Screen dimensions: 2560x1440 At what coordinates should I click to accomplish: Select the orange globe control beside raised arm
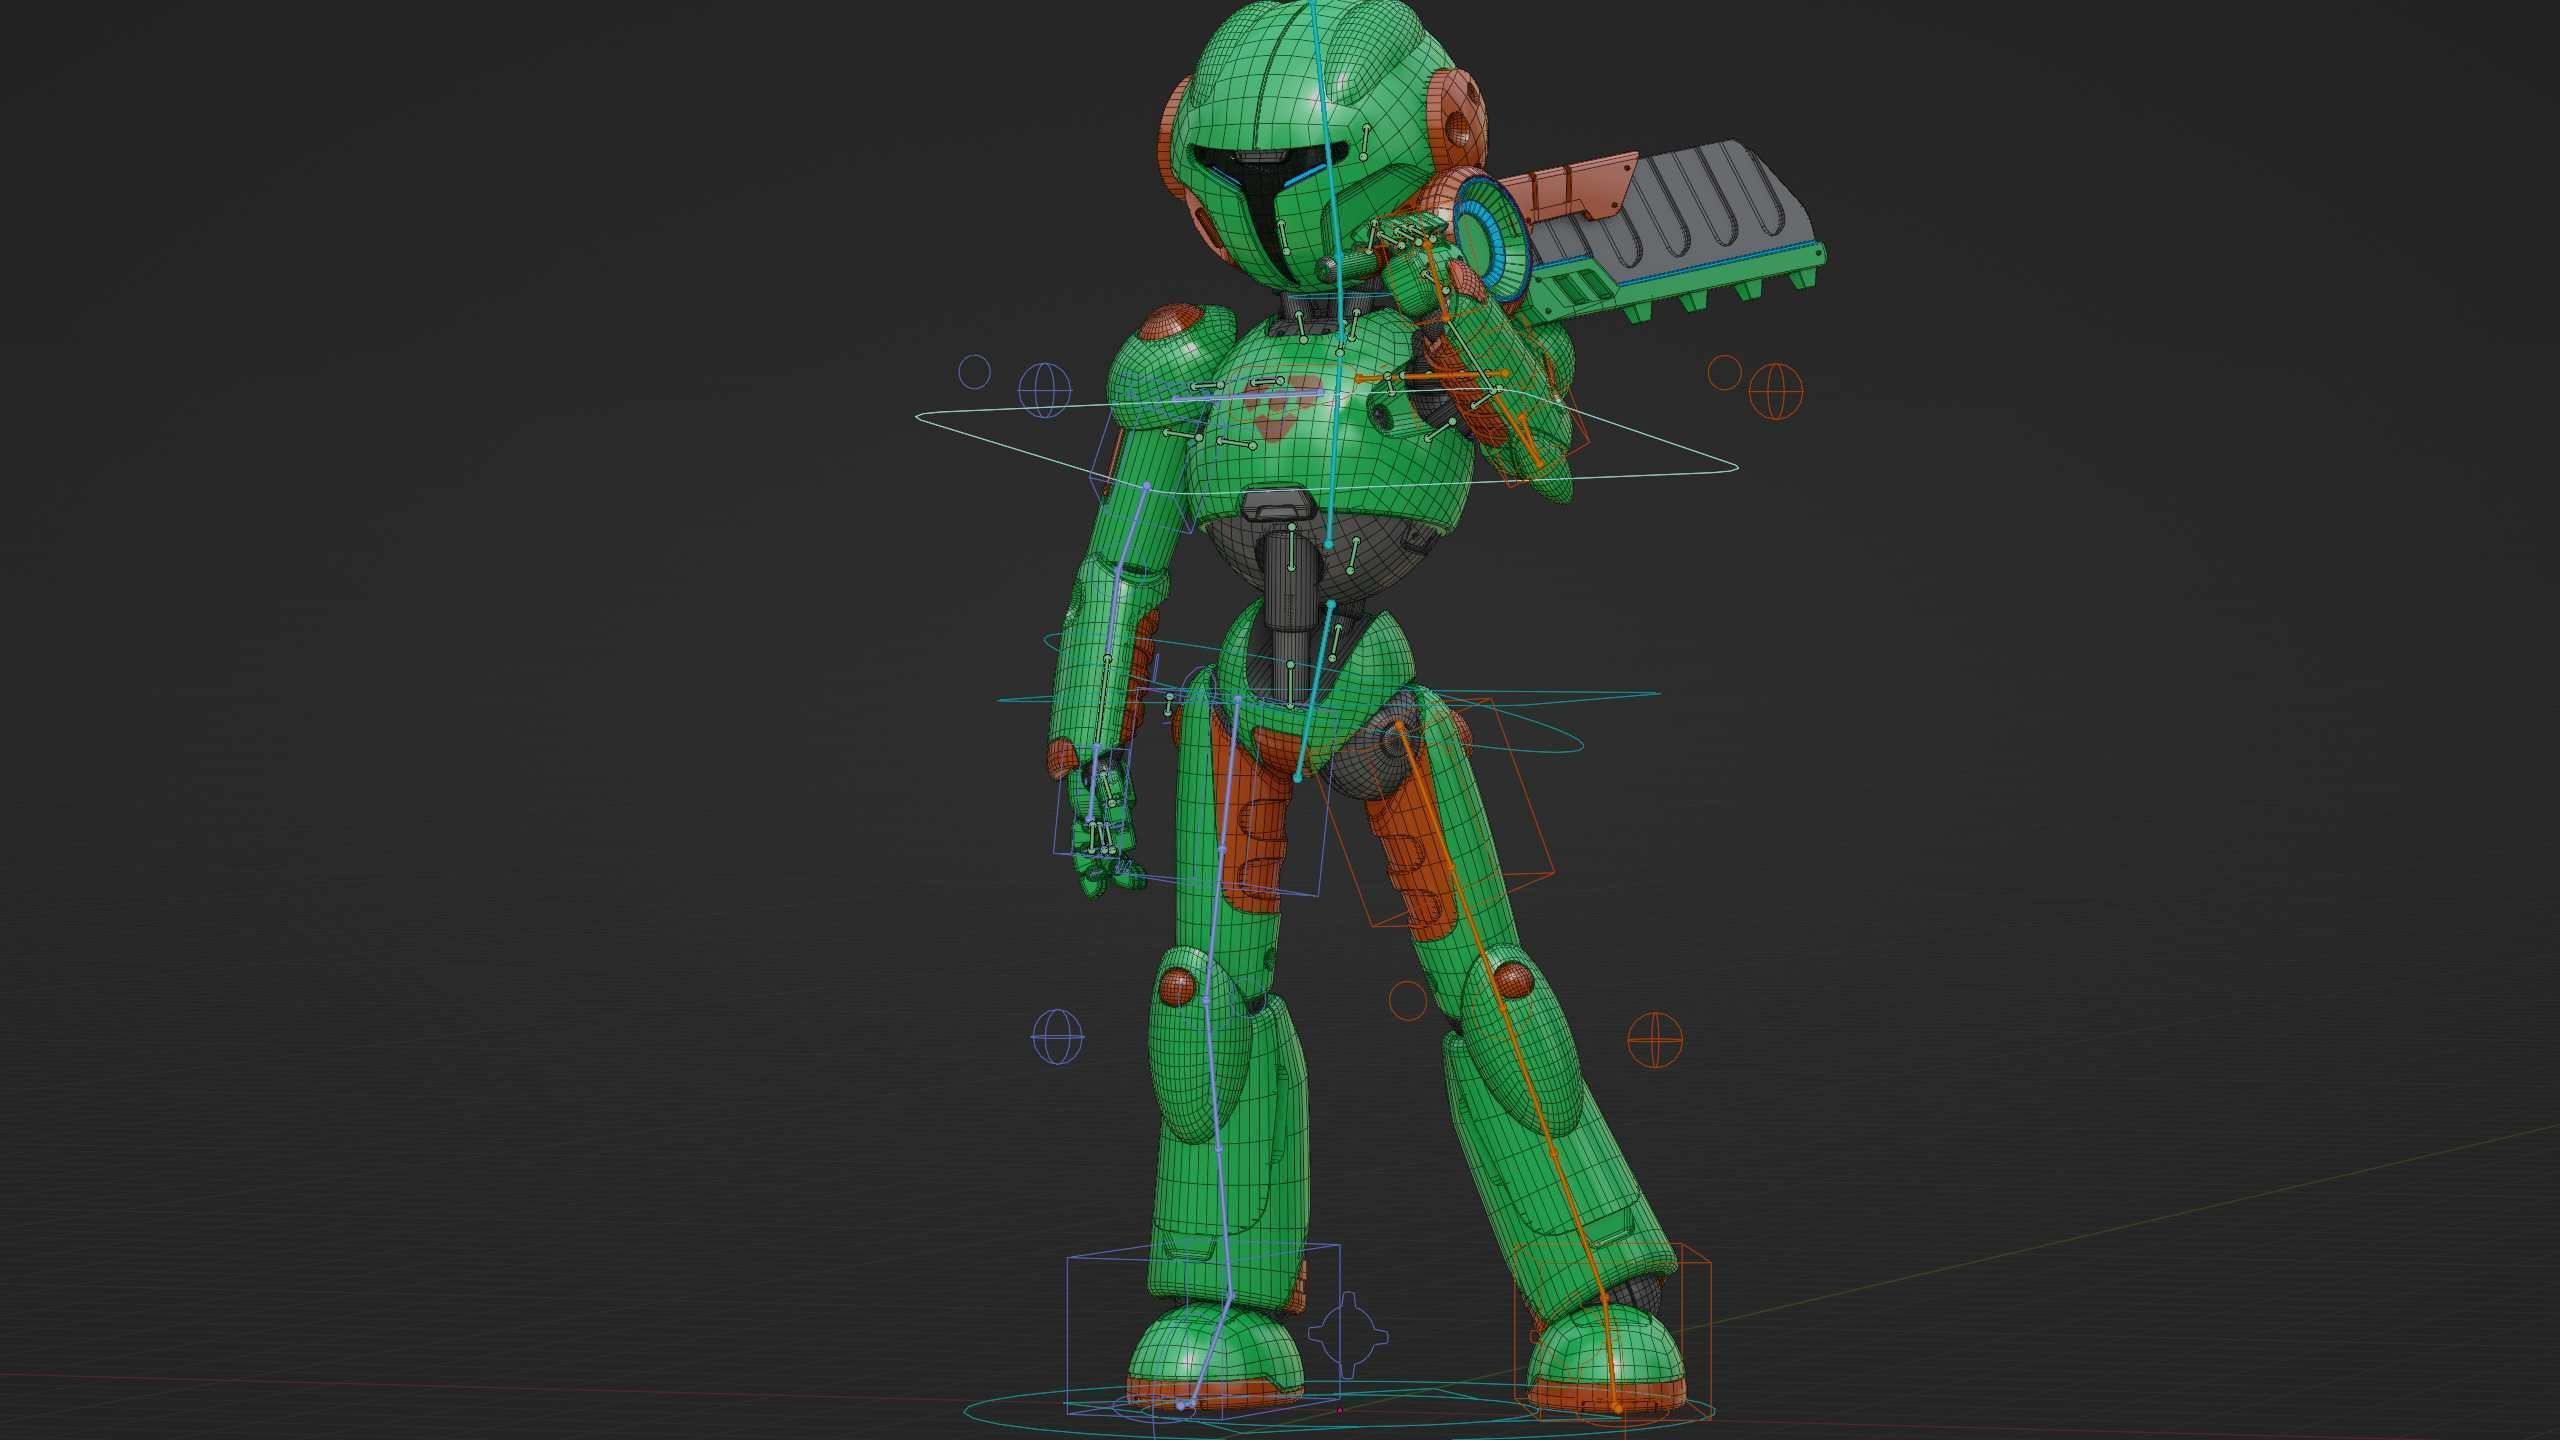click(x=1777, y=391)
